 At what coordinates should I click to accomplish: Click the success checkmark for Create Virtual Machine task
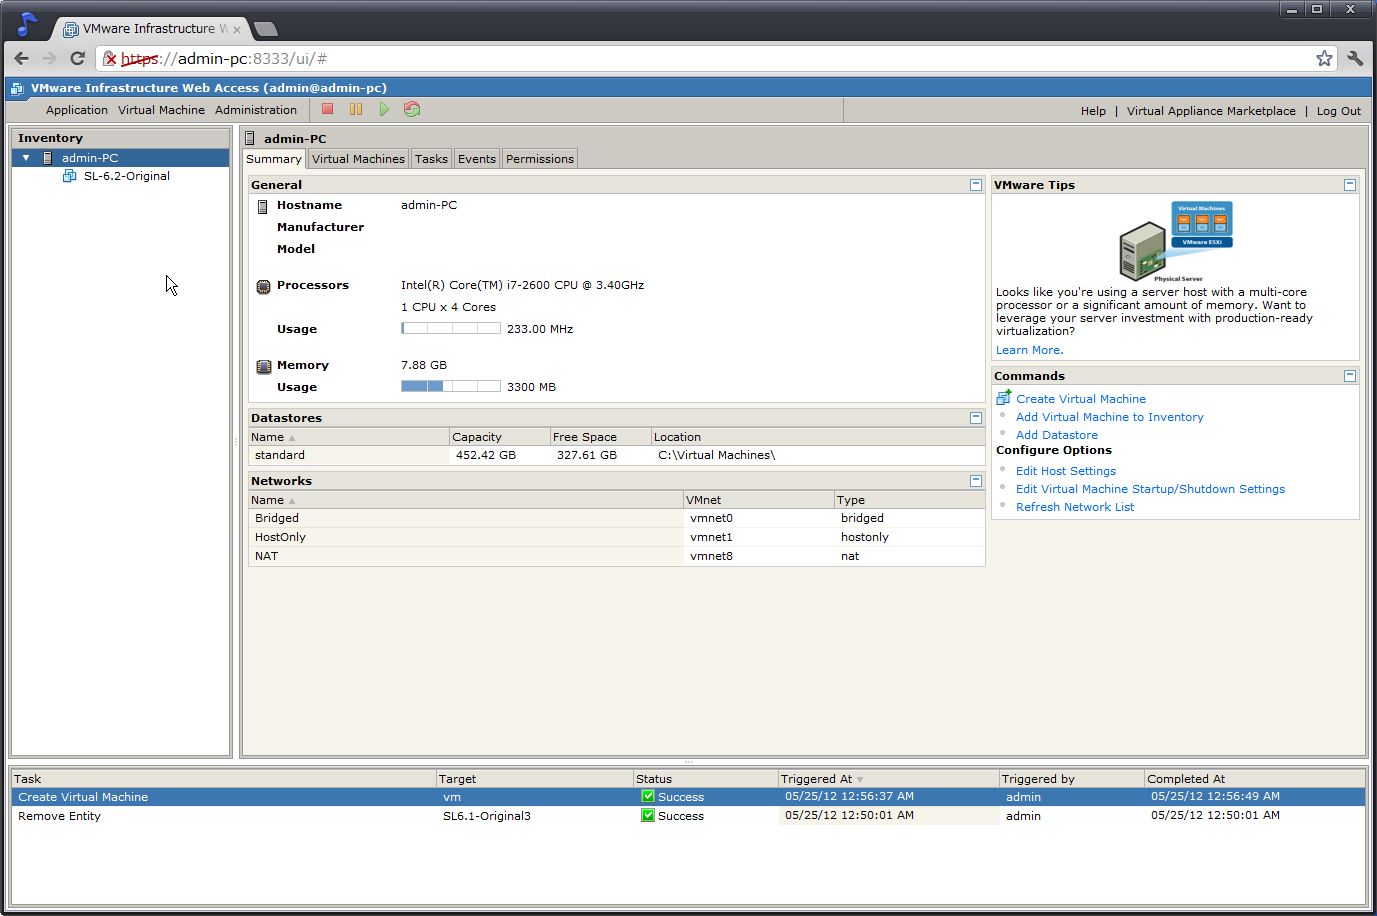[x=648, y=797]
